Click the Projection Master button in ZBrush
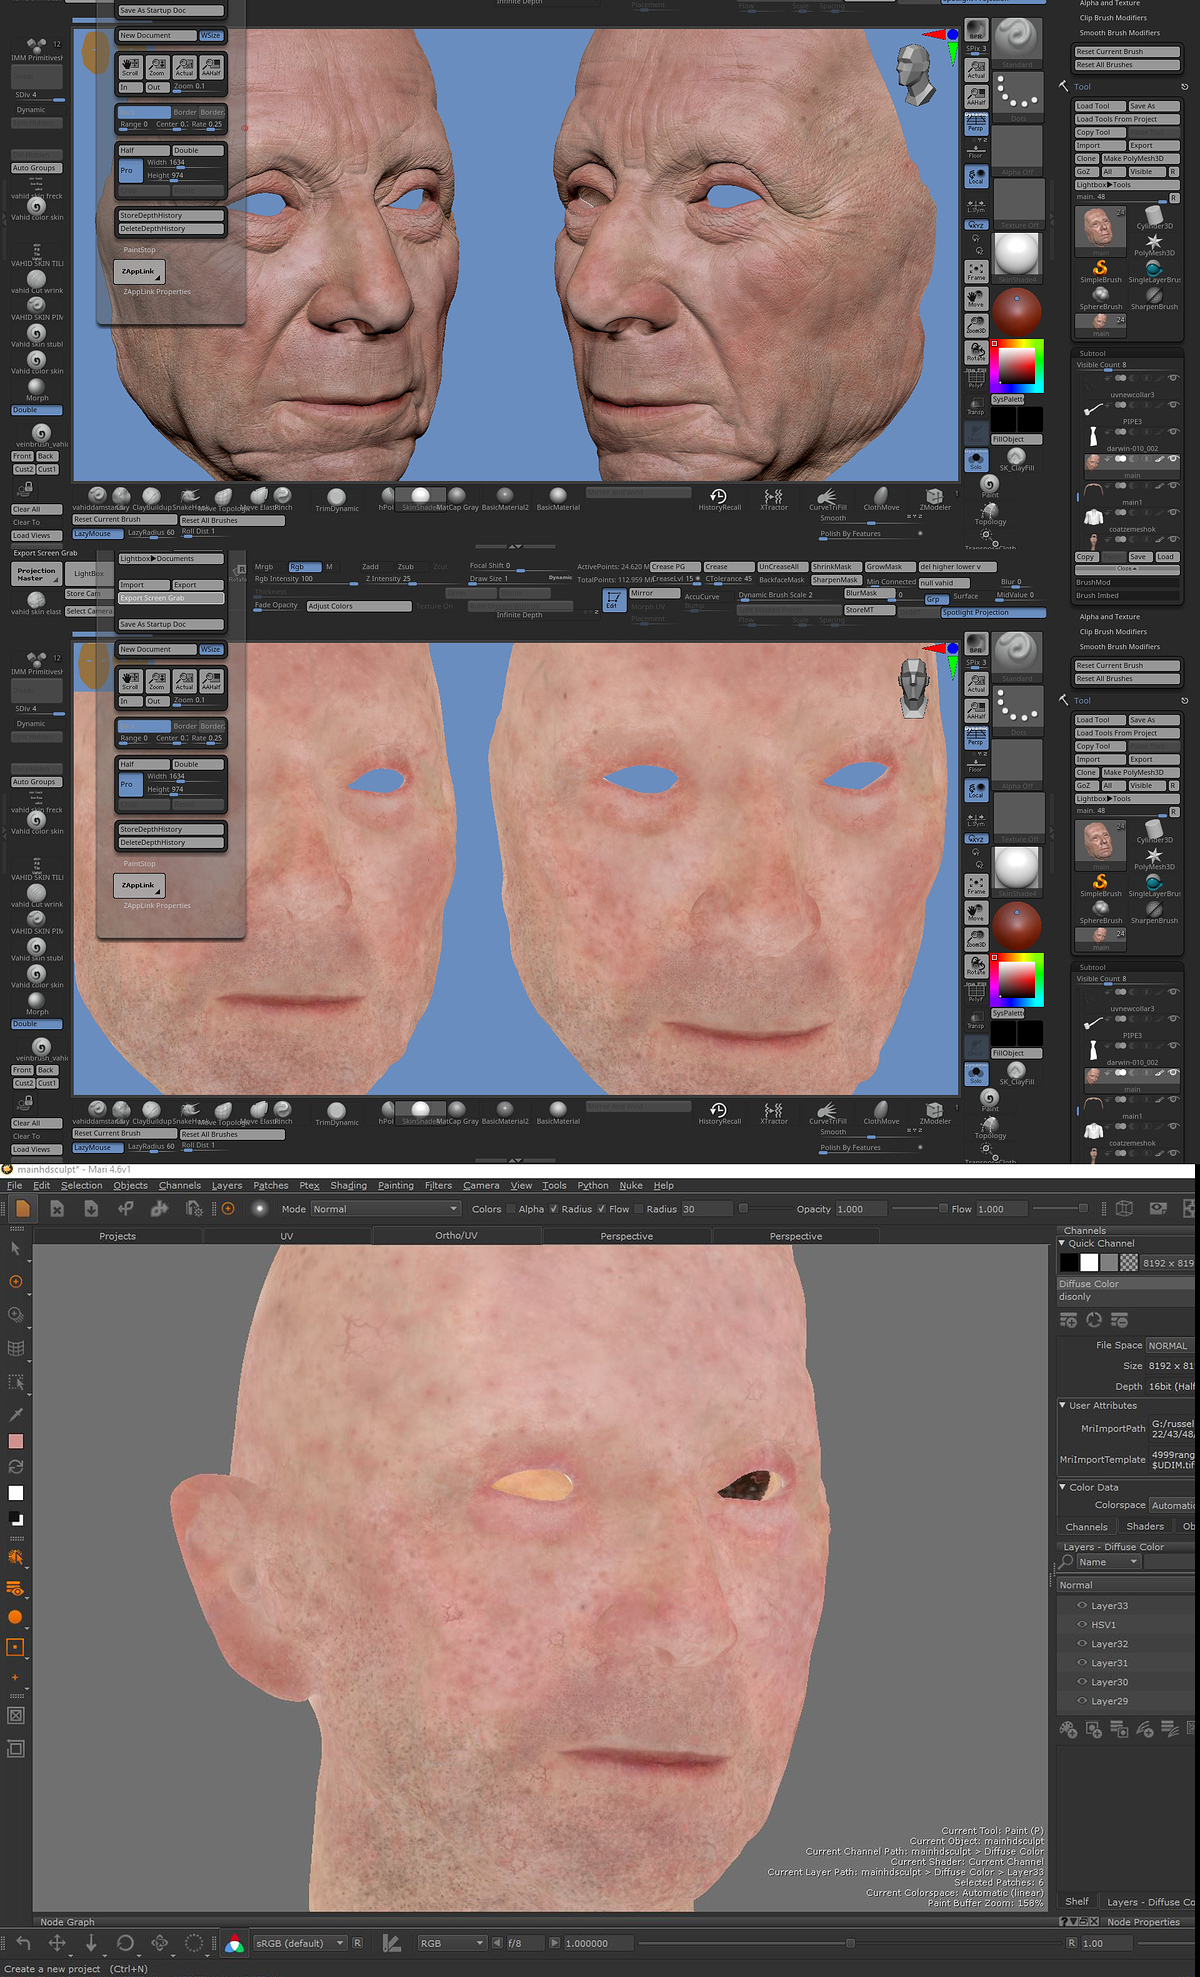Viewport: 1200px width, 1977px height. (37, 574)
